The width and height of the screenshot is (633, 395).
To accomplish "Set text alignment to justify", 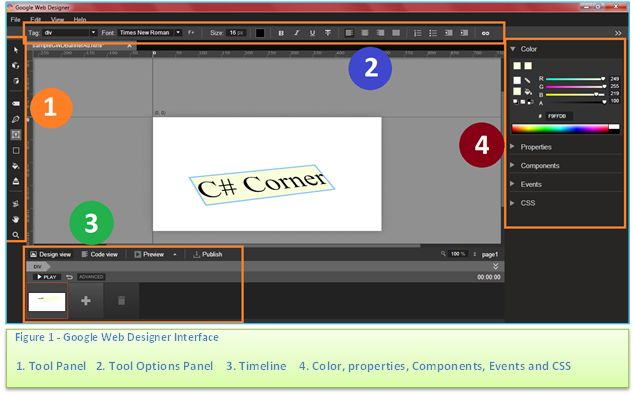I will tap(396, 33).
